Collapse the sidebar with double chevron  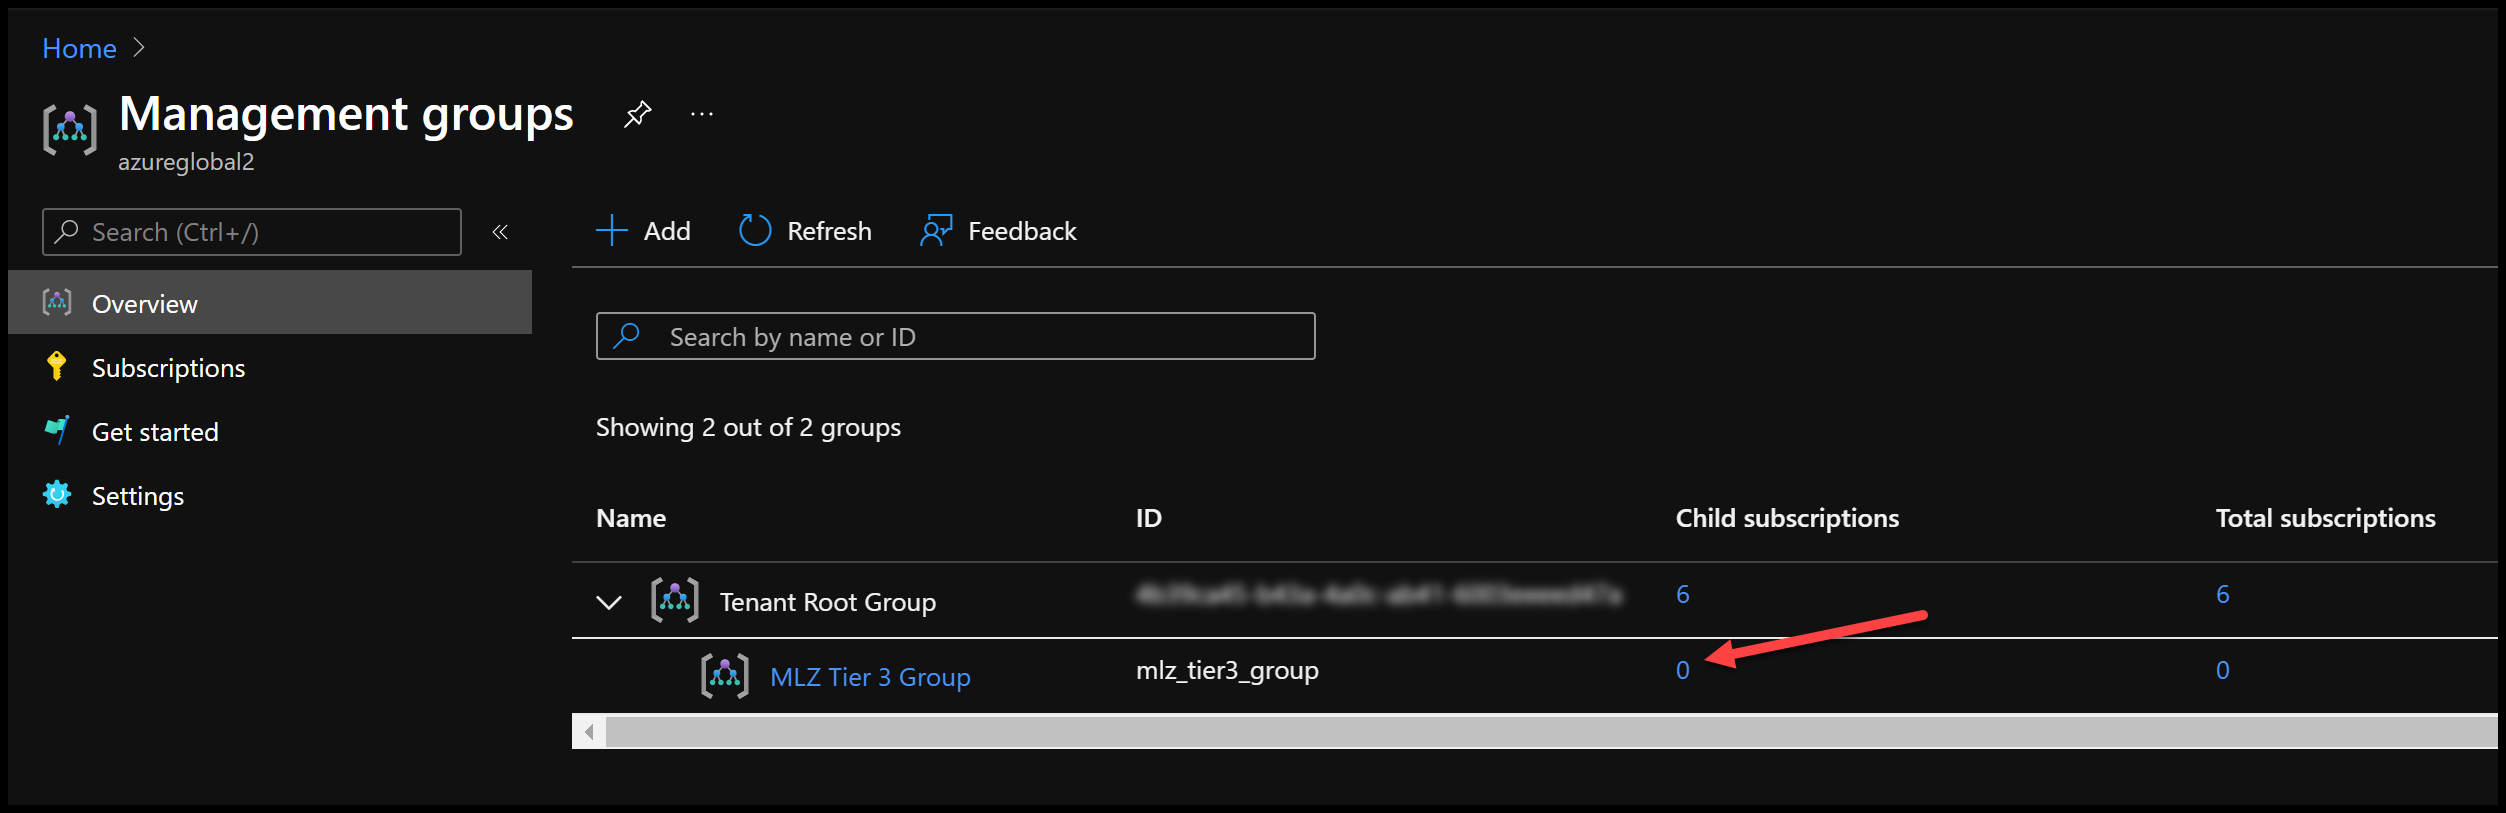pyautogui.click(x=500, y=232)
